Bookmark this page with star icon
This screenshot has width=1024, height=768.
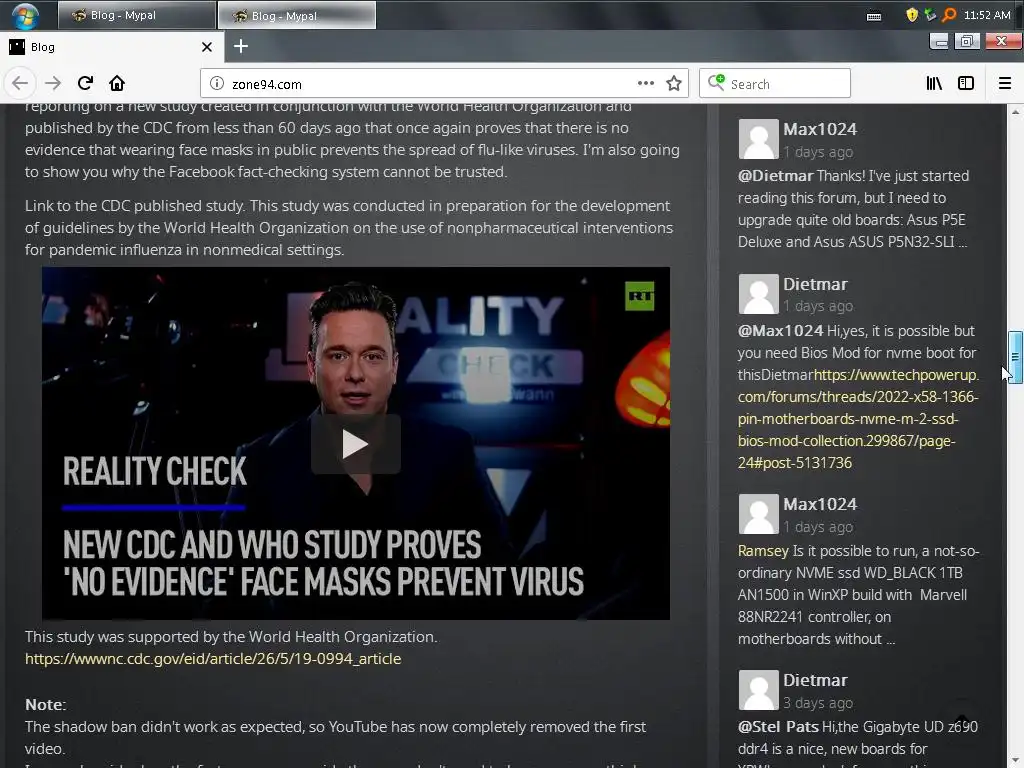coord(674,84)
